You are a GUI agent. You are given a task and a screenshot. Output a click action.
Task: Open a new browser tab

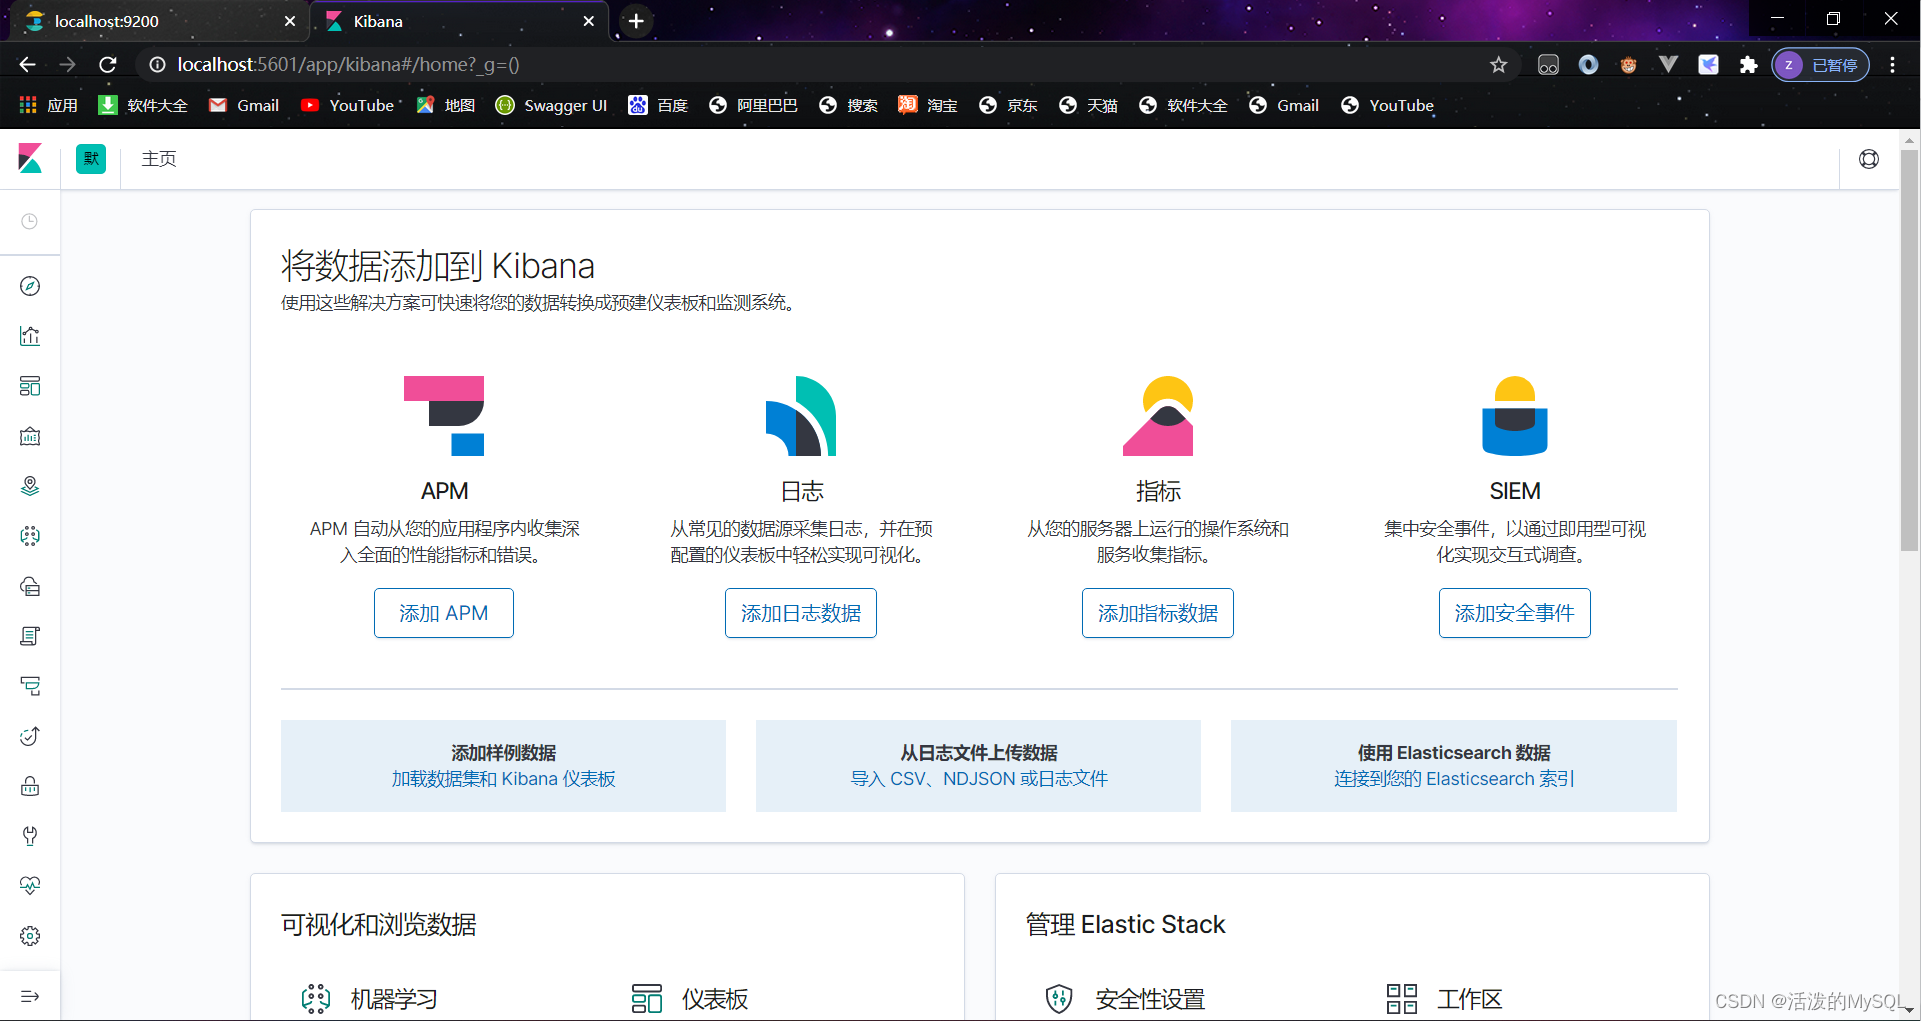tap(636, 21)
